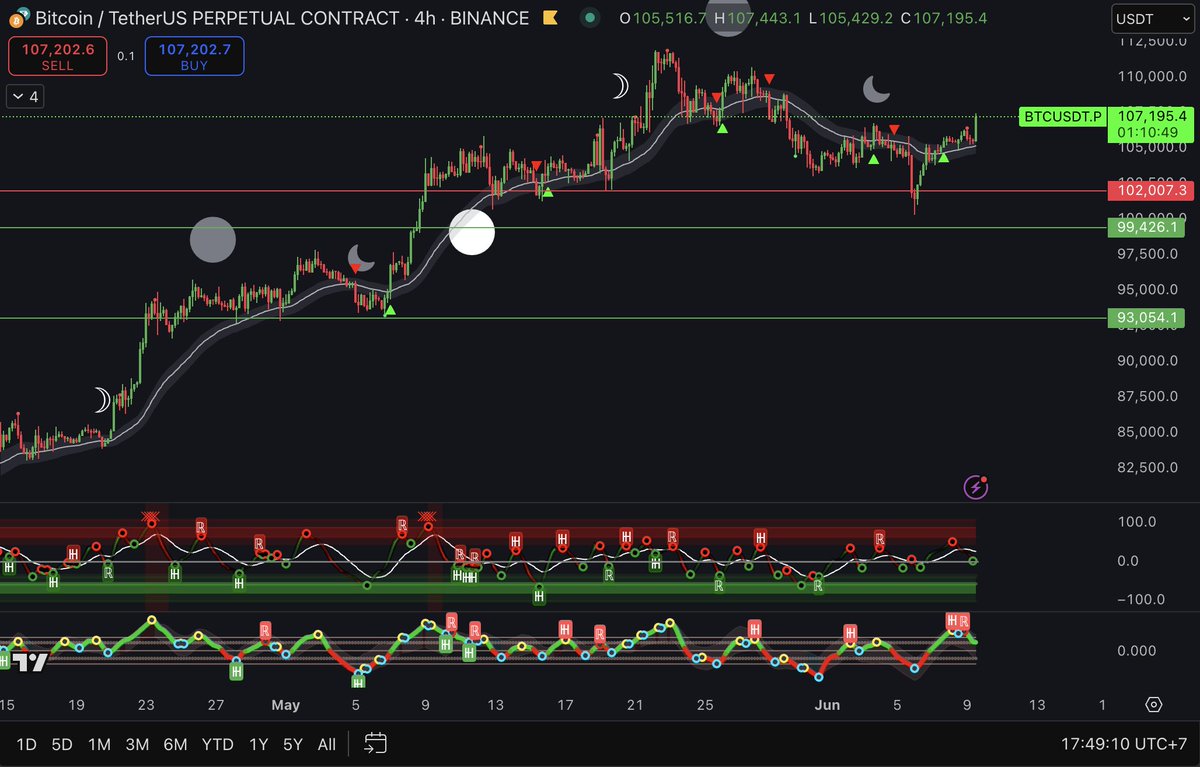
Task: Click the TradingView logo in lower pane
Action: tap(30, 661)
